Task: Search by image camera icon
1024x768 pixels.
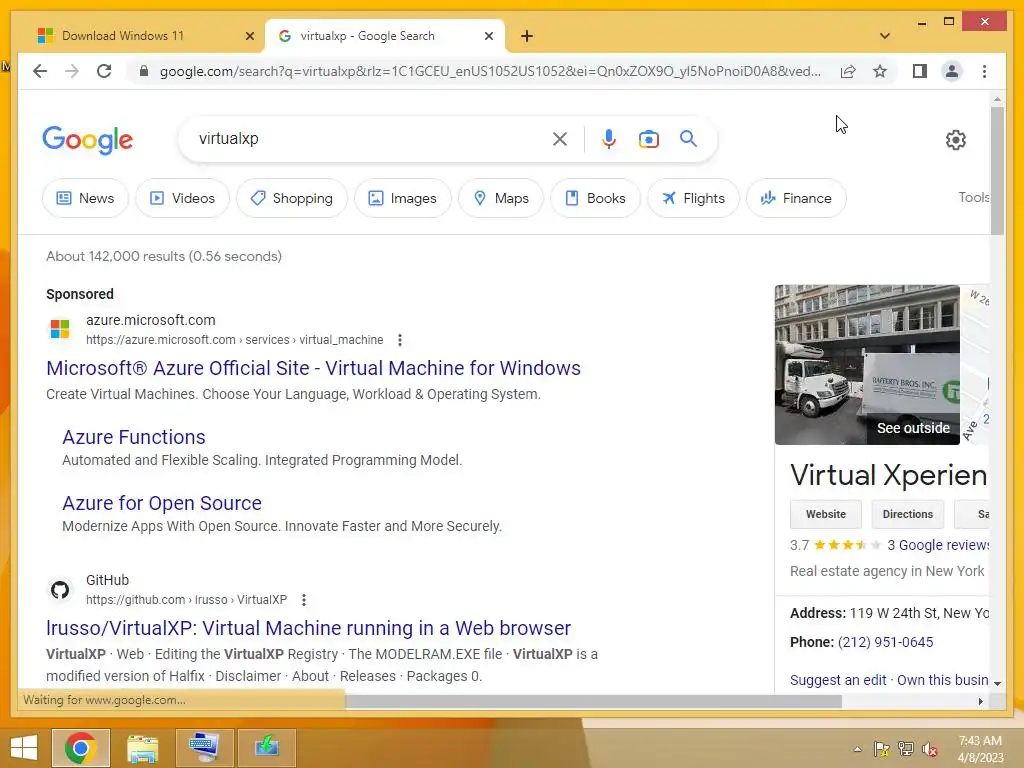Action: (x=648, y=138)
